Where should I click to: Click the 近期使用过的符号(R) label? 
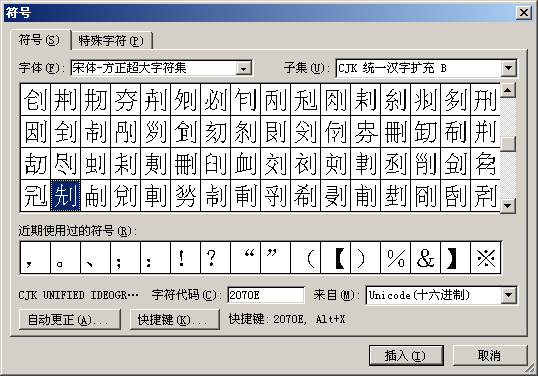(78, 231)
